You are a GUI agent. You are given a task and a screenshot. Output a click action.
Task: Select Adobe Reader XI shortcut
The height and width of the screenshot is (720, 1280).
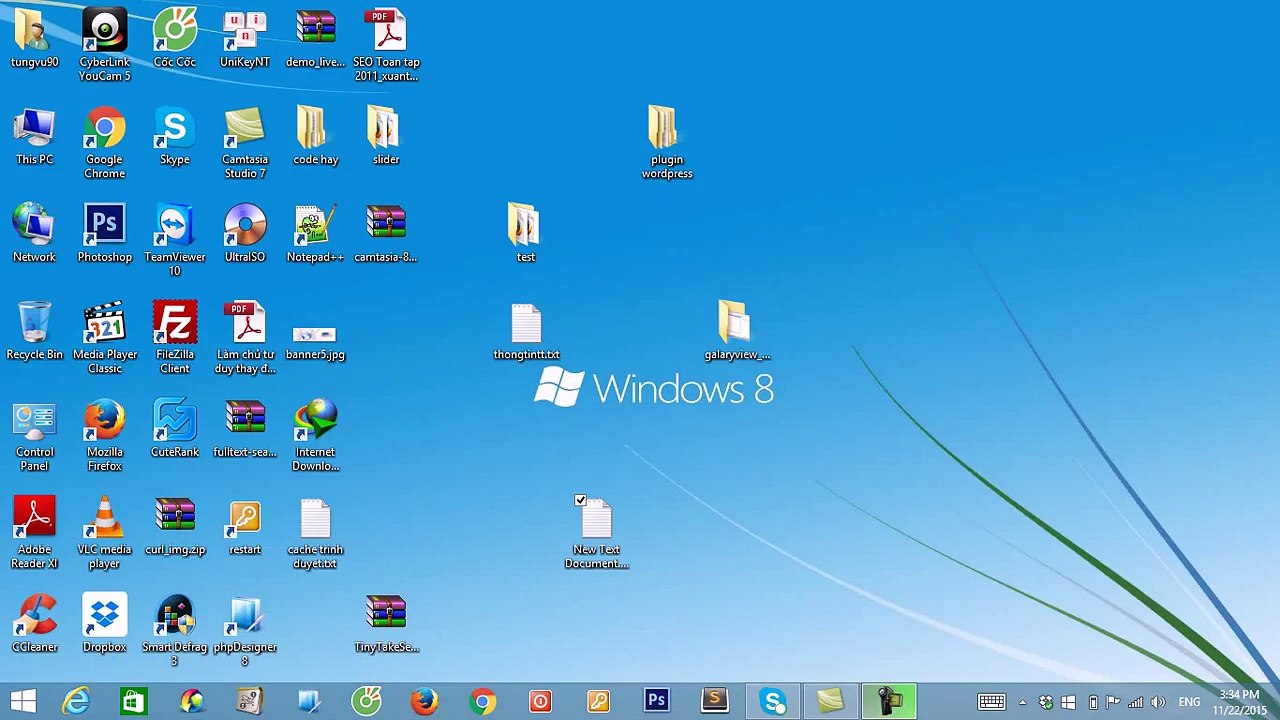34,533
